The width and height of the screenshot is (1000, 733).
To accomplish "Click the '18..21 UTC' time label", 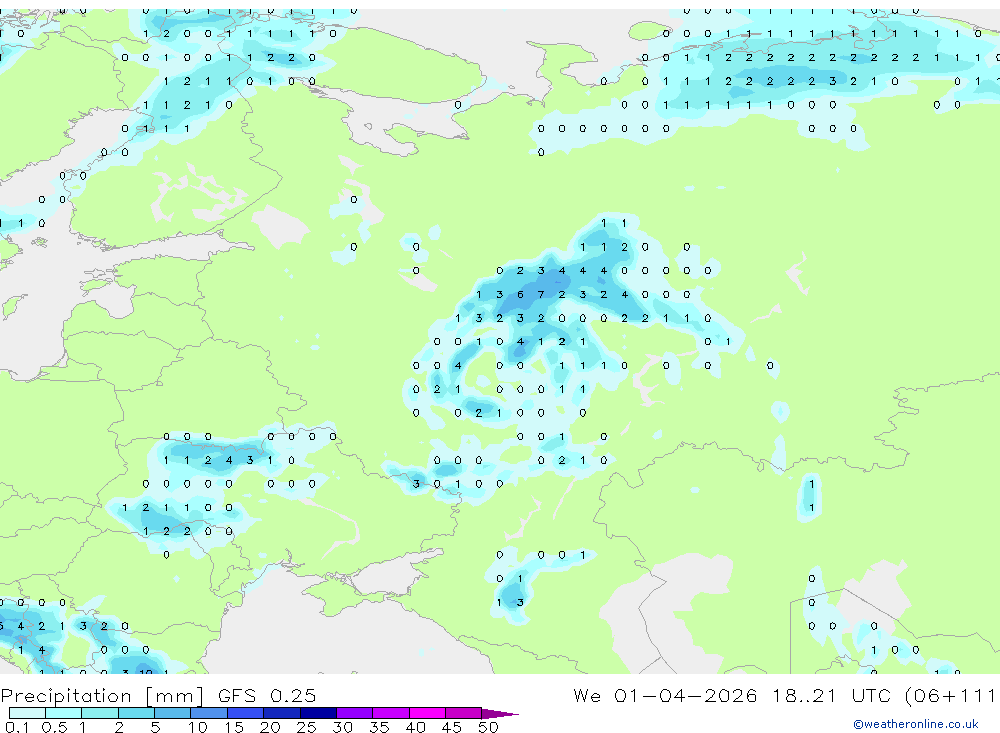I will pyautogui.click(x=834, y=695).
